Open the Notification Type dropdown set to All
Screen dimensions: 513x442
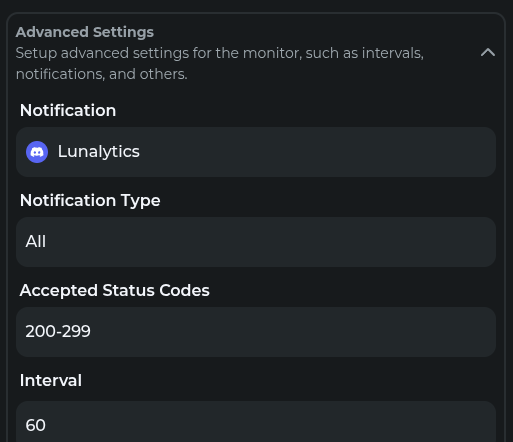[256, 242]
